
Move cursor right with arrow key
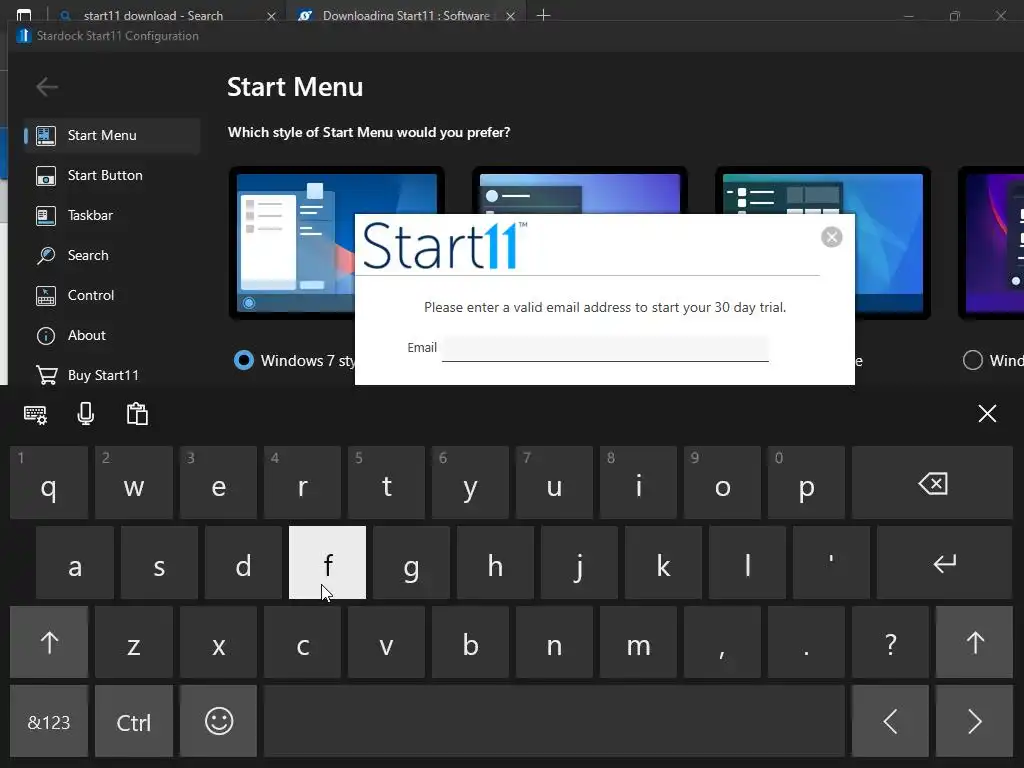[x=974, y=721]
